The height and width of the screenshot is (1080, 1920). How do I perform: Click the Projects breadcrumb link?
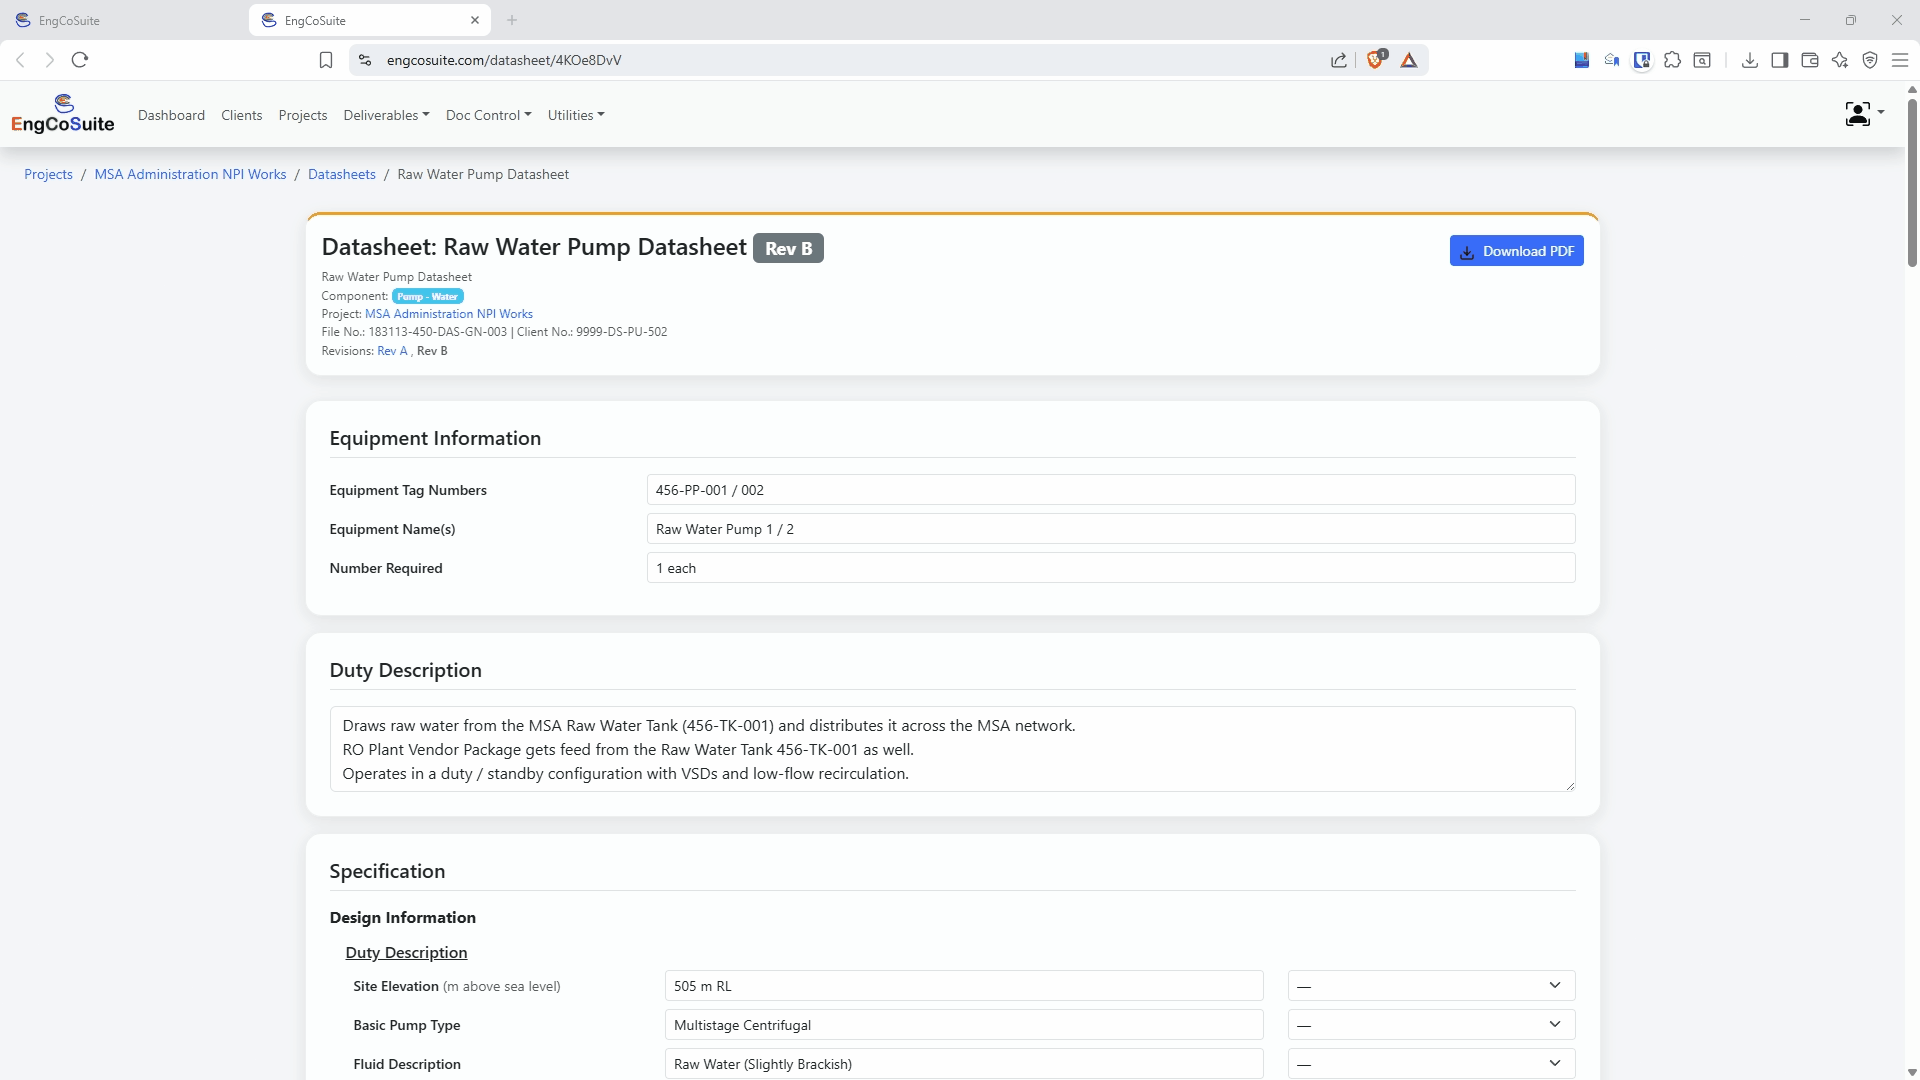(48, 174)
